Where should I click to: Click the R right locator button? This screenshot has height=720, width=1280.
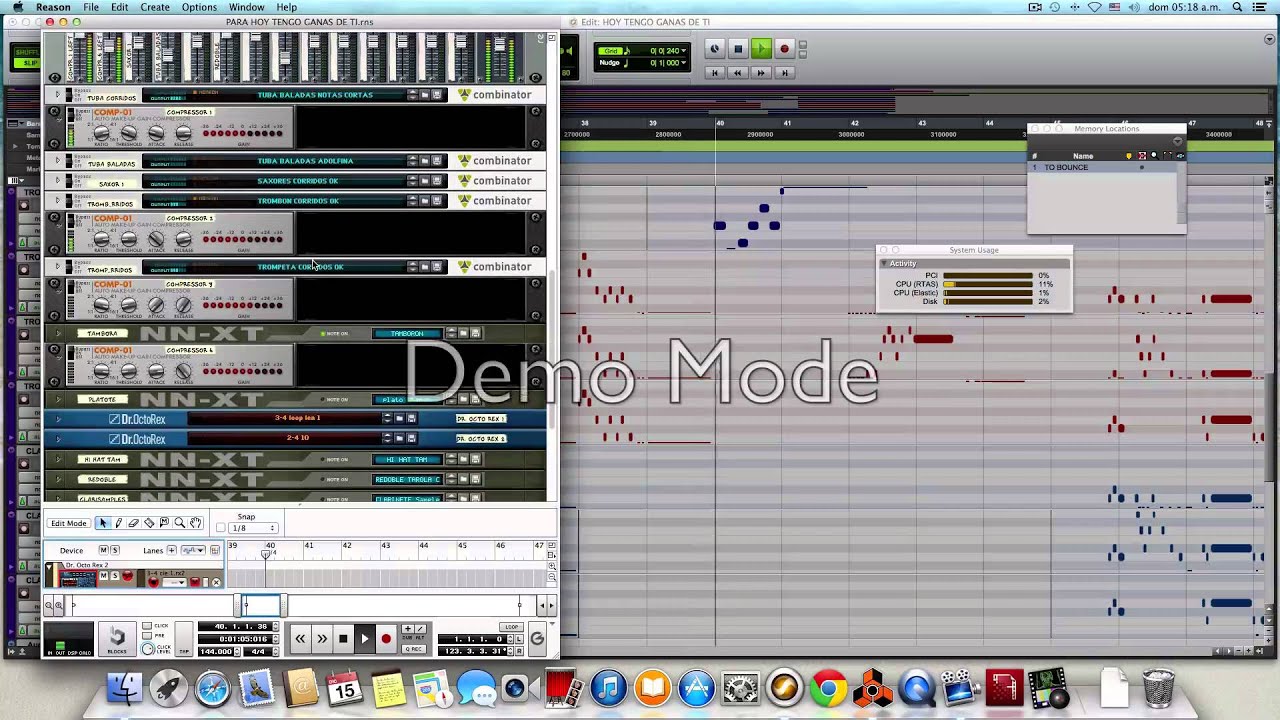[520, 651]
